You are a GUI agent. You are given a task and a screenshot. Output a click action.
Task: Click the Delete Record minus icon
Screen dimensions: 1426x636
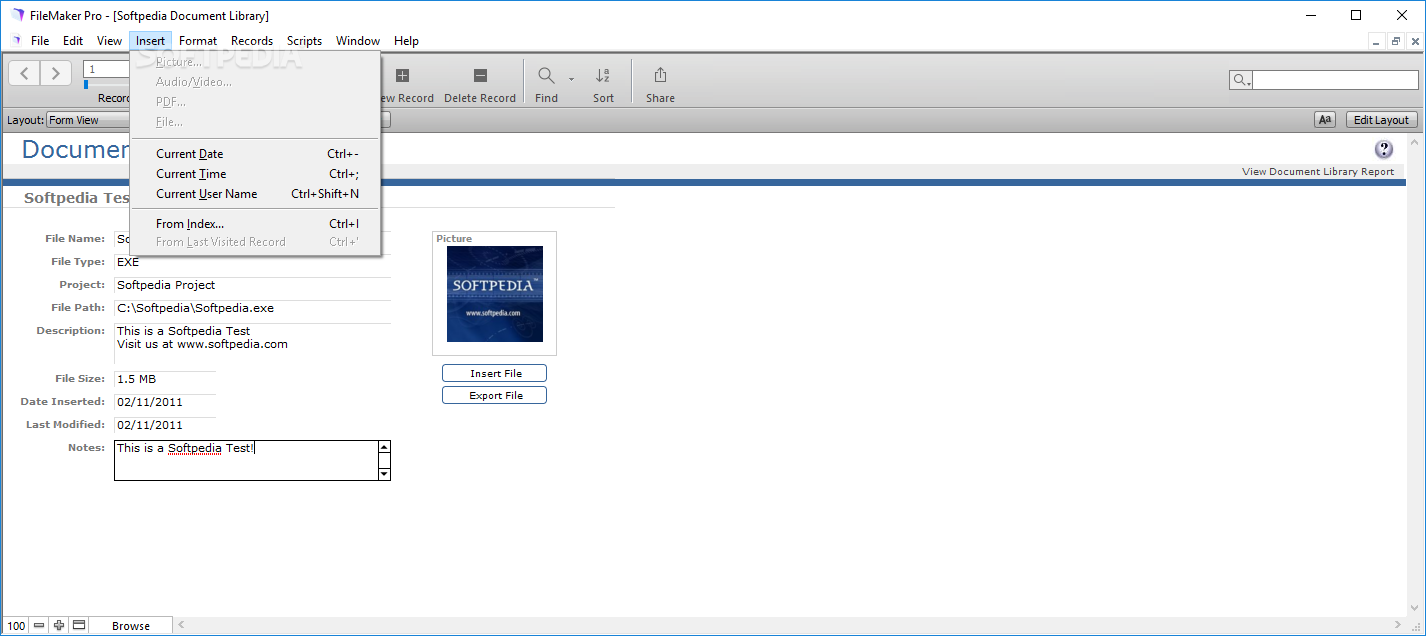[480, 76]
